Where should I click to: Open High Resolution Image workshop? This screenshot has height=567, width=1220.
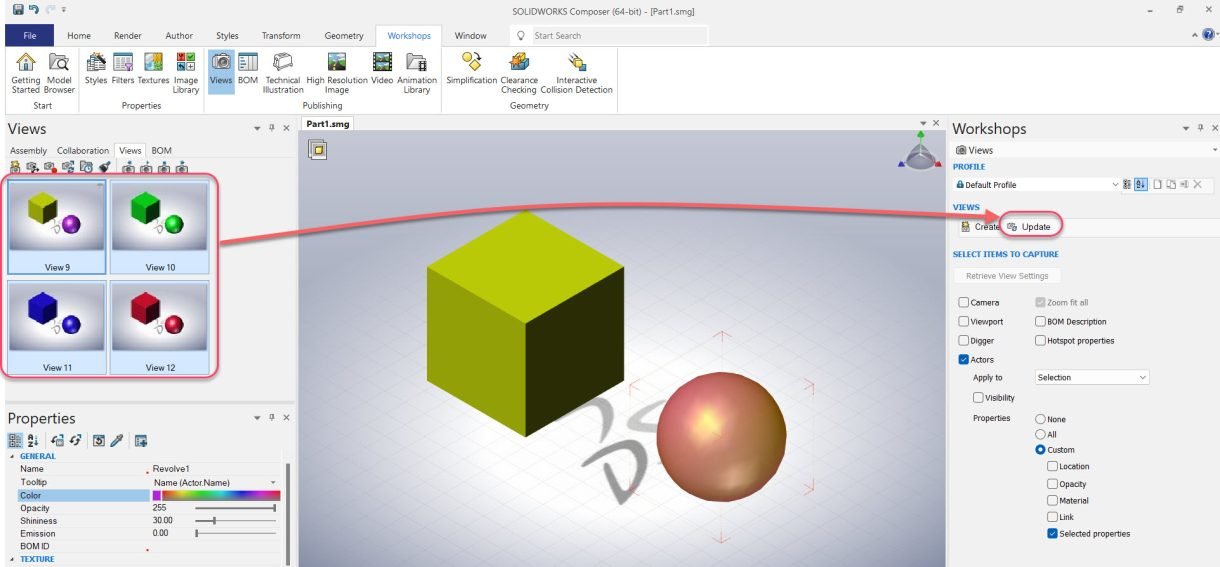coord(337,73)
